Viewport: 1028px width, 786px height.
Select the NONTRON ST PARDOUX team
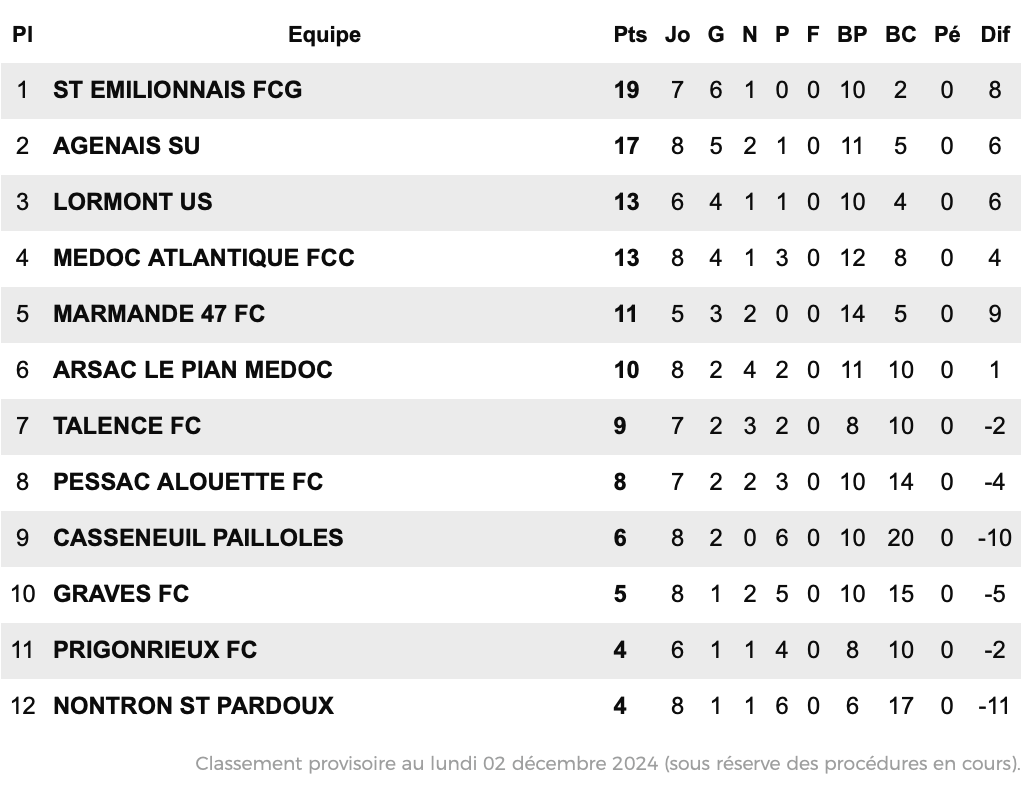193,706
